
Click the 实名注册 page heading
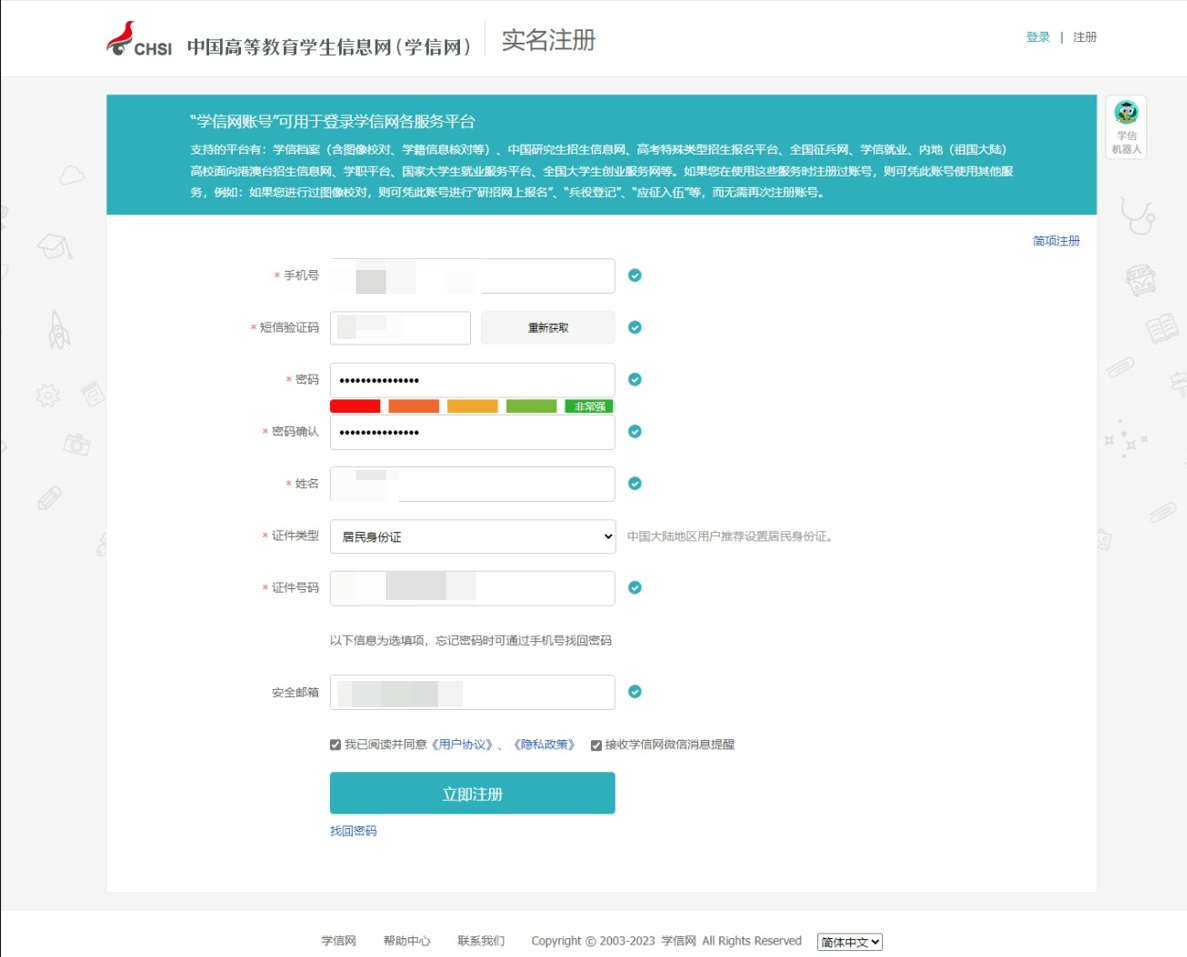pos(549,40)
